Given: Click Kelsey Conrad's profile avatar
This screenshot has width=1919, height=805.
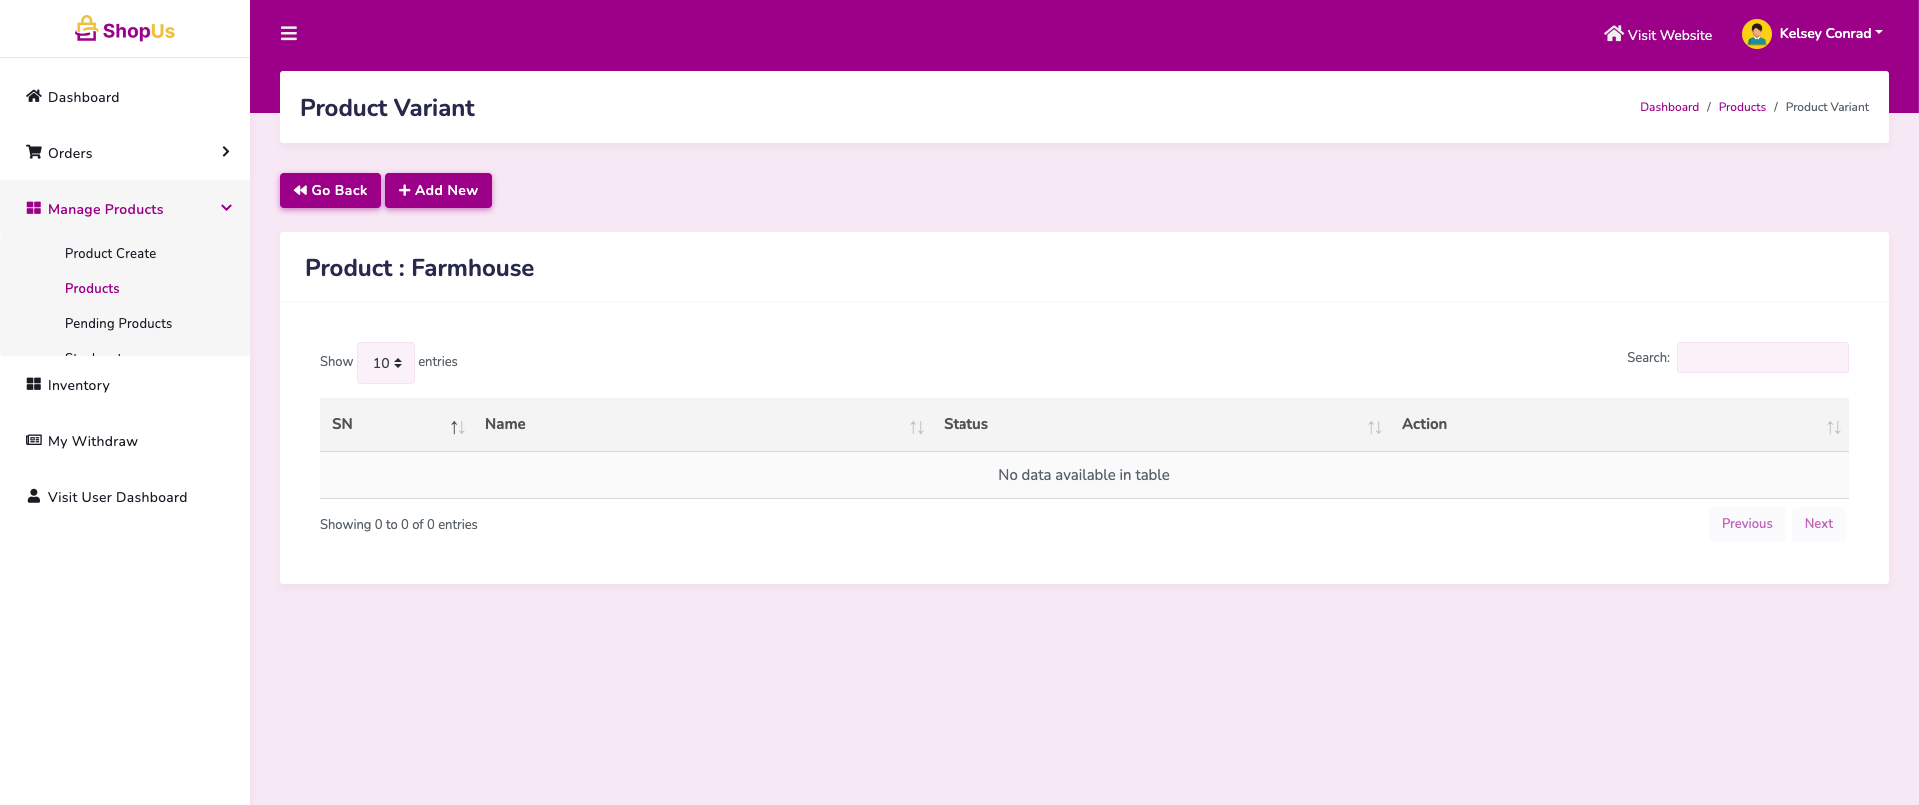Looking at the screenshot, I should tap(1756, 34).
